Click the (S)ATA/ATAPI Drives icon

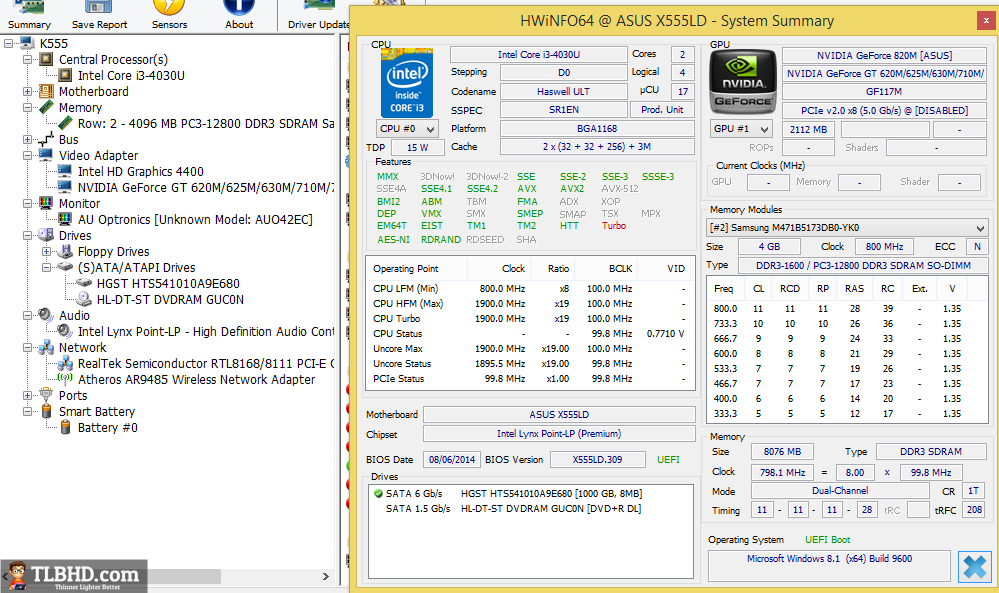pos(65,267)
